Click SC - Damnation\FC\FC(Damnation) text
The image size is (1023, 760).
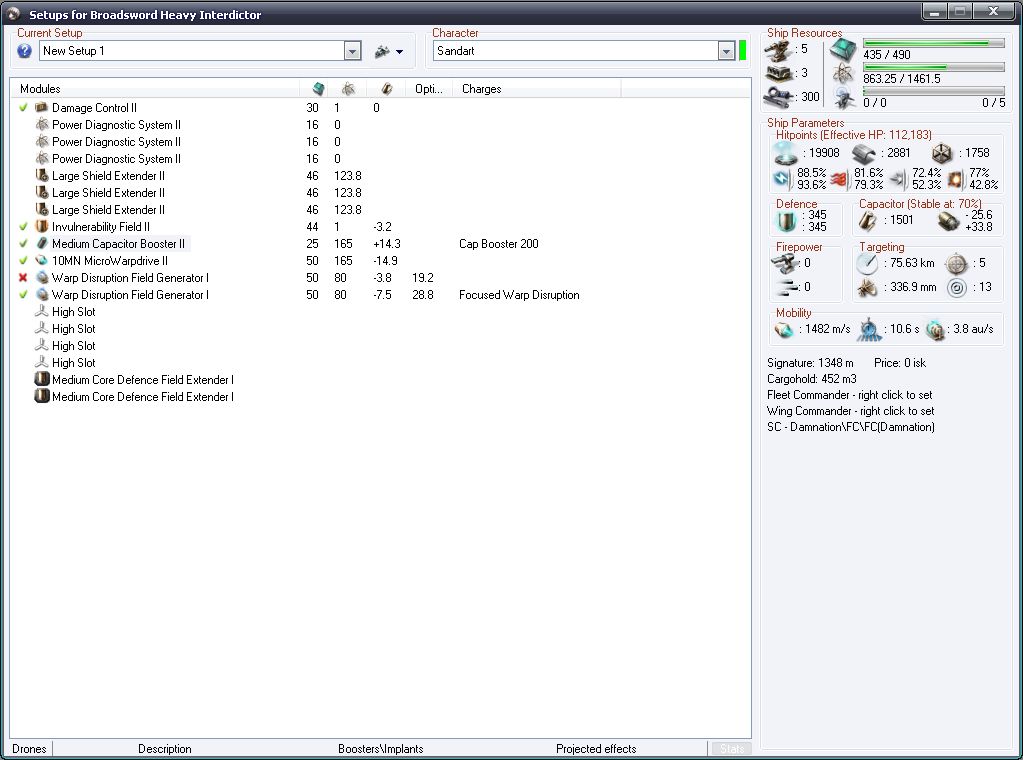pos(851,427)
